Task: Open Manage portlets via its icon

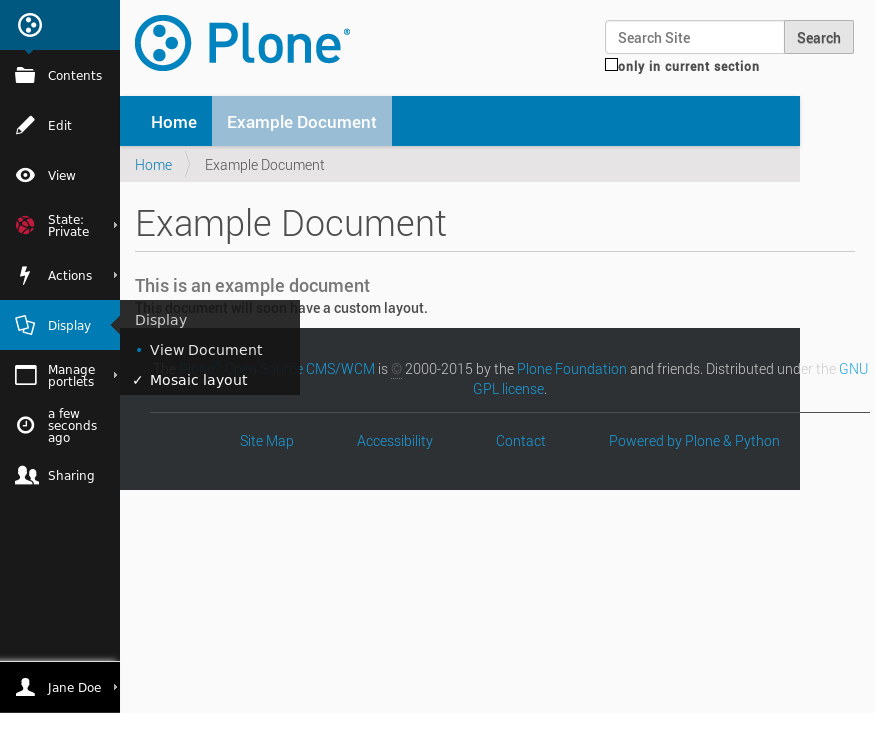Action: (24, 375)
